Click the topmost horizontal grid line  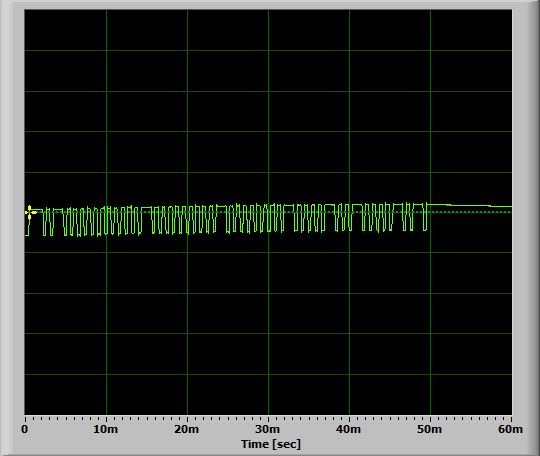click(268, 51)
